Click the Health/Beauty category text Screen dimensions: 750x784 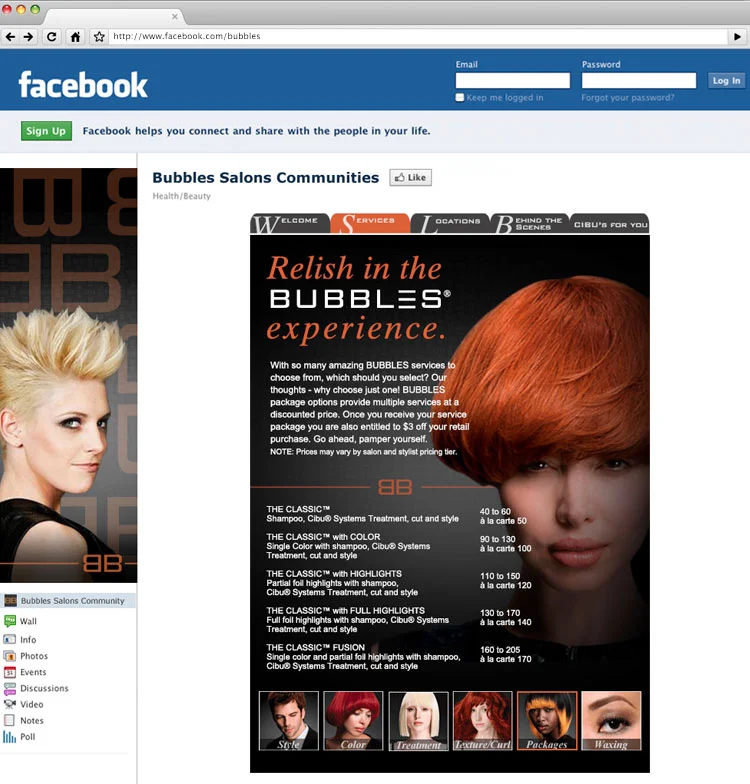point(182,196)
